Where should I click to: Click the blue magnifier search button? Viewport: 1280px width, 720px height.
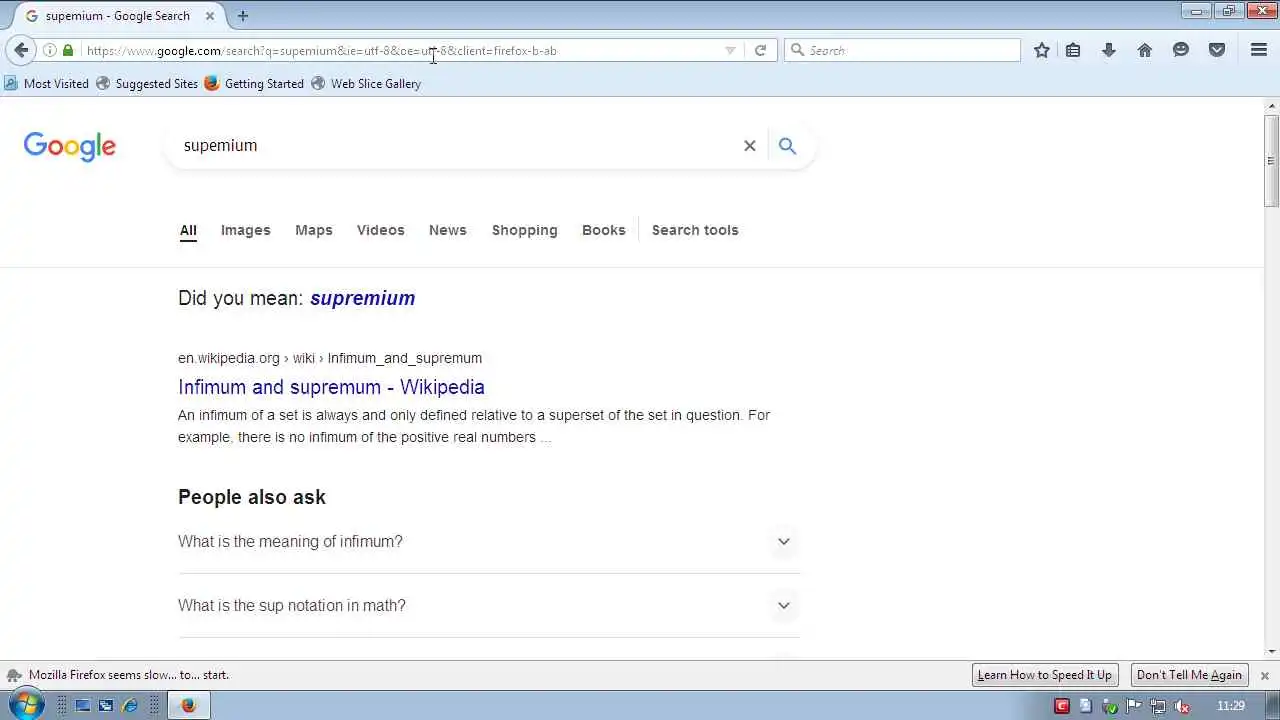[x=788, y=146]
